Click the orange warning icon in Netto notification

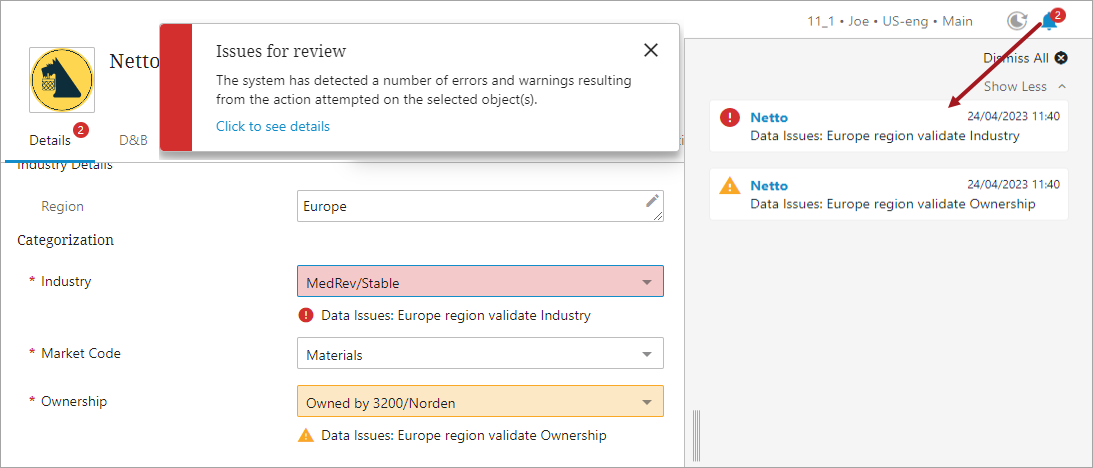[x=730, y=186]
